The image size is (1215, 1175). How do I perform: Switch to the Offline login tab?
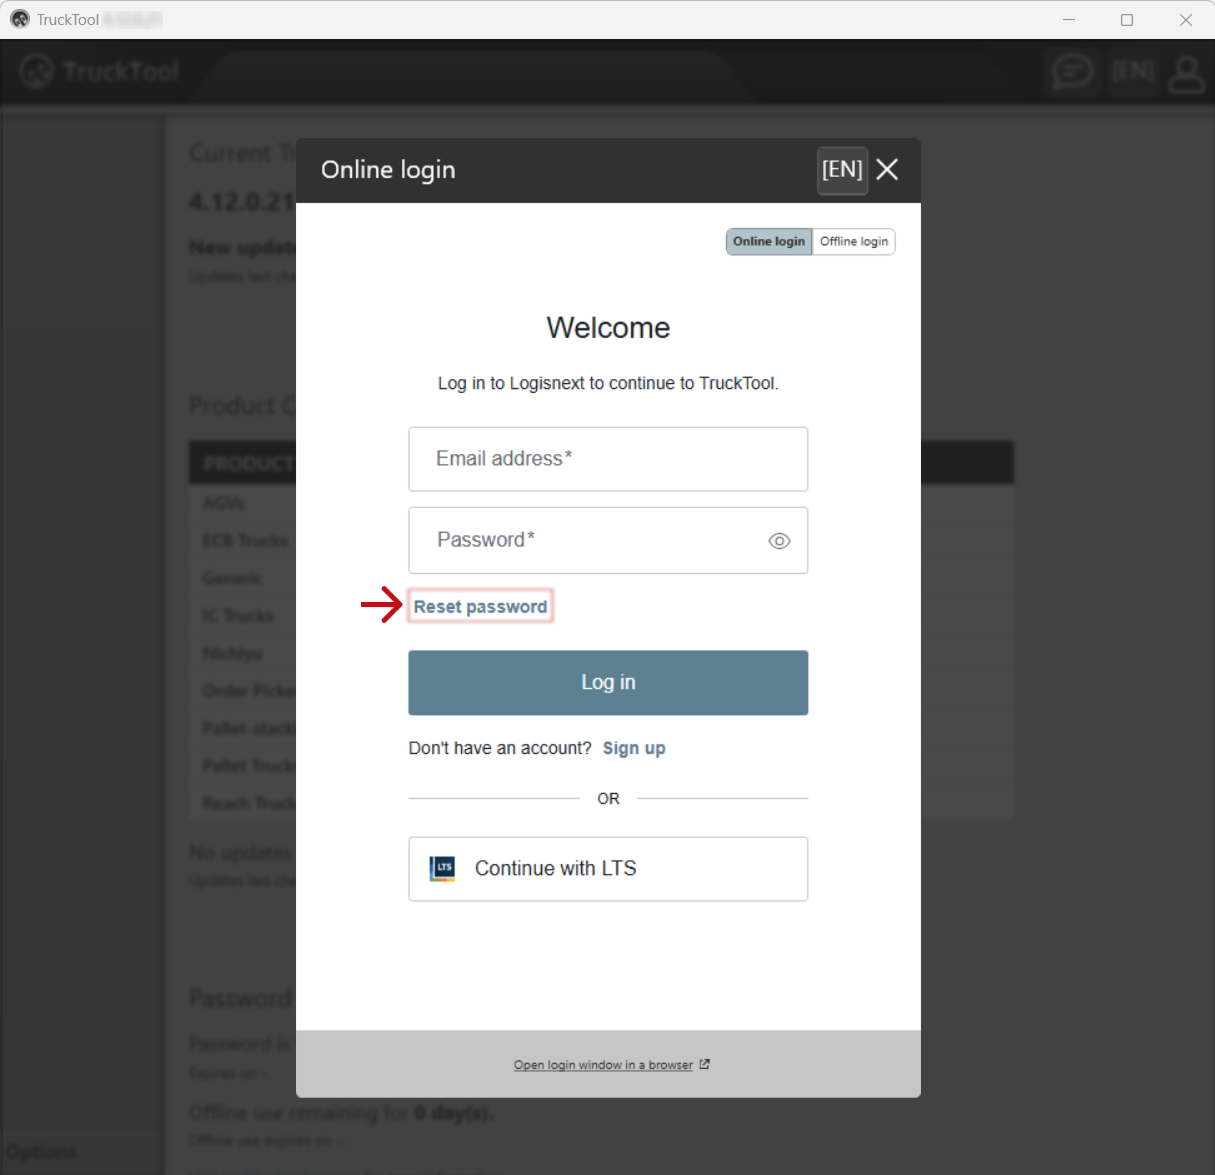854,242
